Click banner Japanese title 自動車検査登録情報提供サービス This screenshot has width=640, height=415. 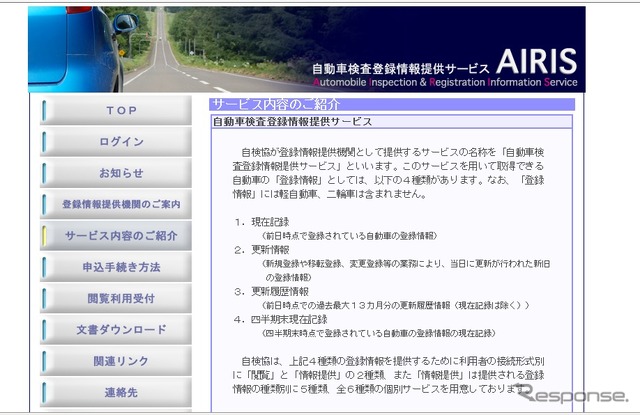401,69
